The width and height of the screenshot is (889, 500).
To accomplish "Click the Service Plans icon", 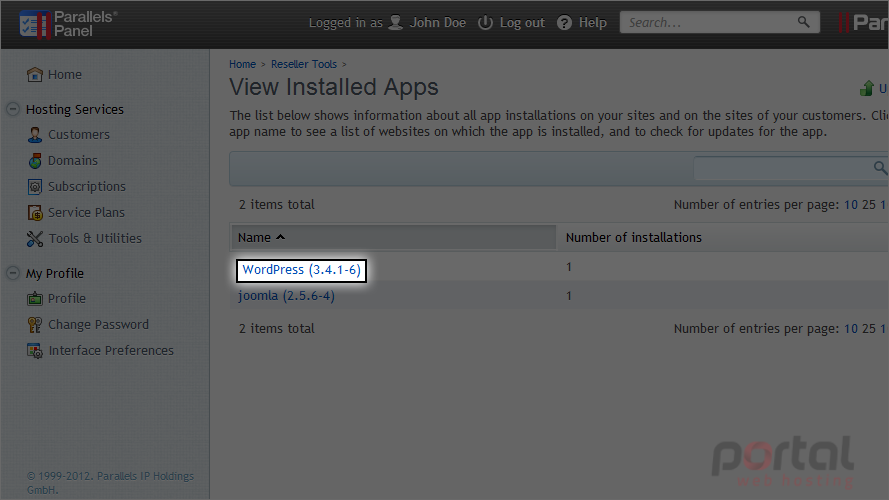I will click(35, 213).
